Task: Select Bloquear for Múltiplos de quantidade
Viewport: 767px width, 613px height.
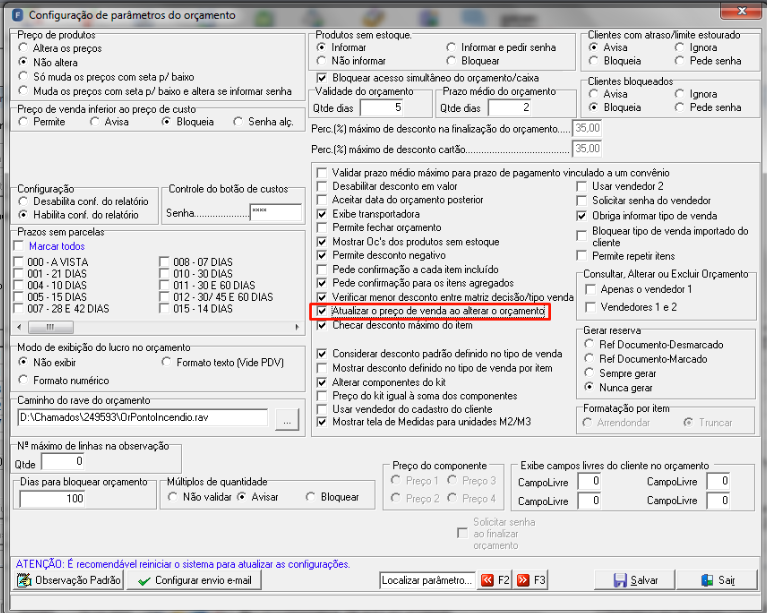Action: tap(310, 497)
